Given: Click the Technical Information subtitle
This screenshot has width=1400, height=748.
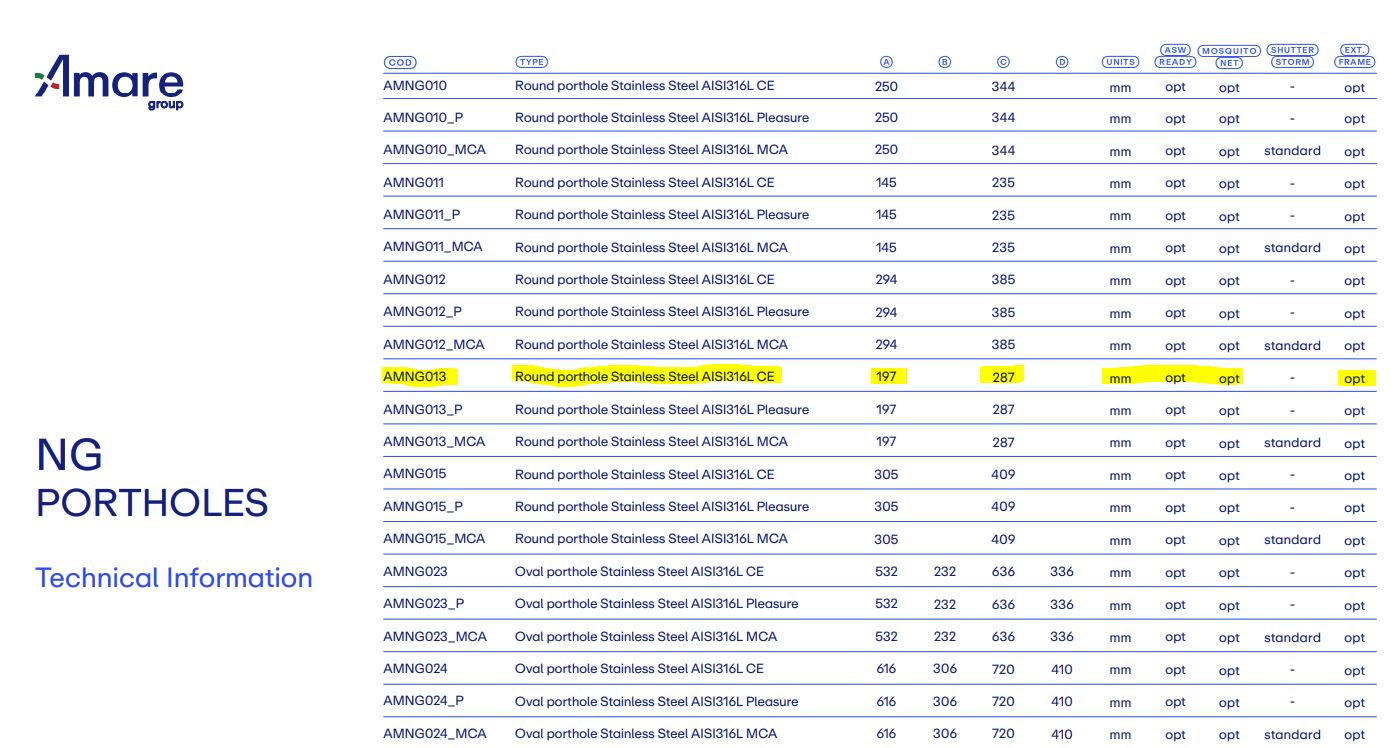Looking at the screenshot, I should pos(174,578).
